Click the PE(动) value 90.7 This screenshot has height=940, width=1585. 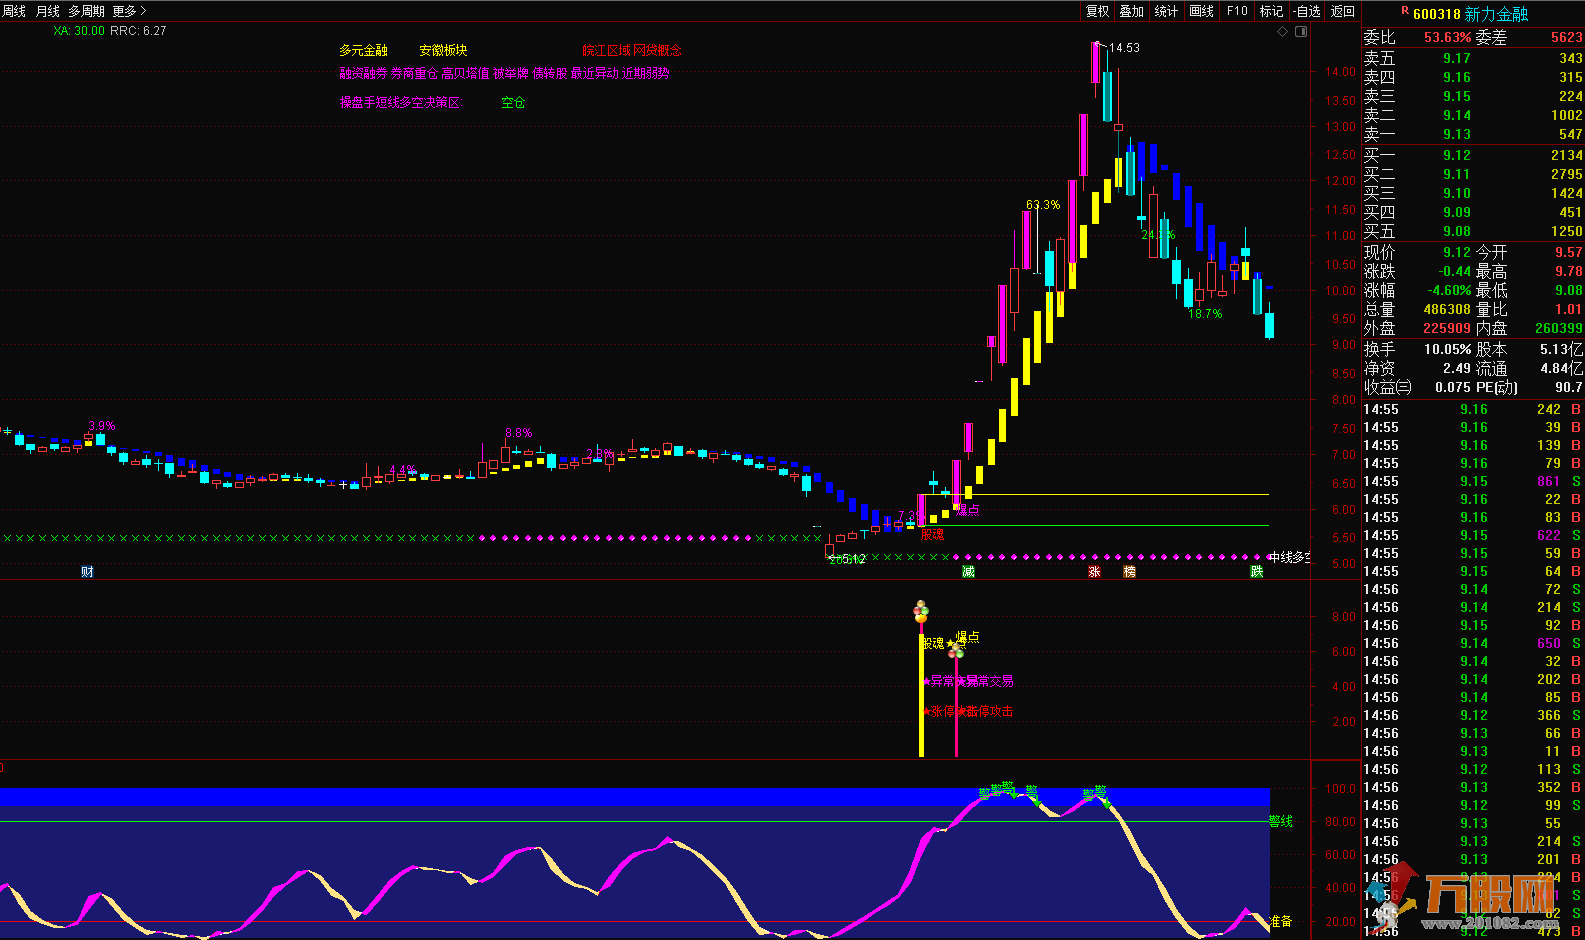(x=1569, y=388)
